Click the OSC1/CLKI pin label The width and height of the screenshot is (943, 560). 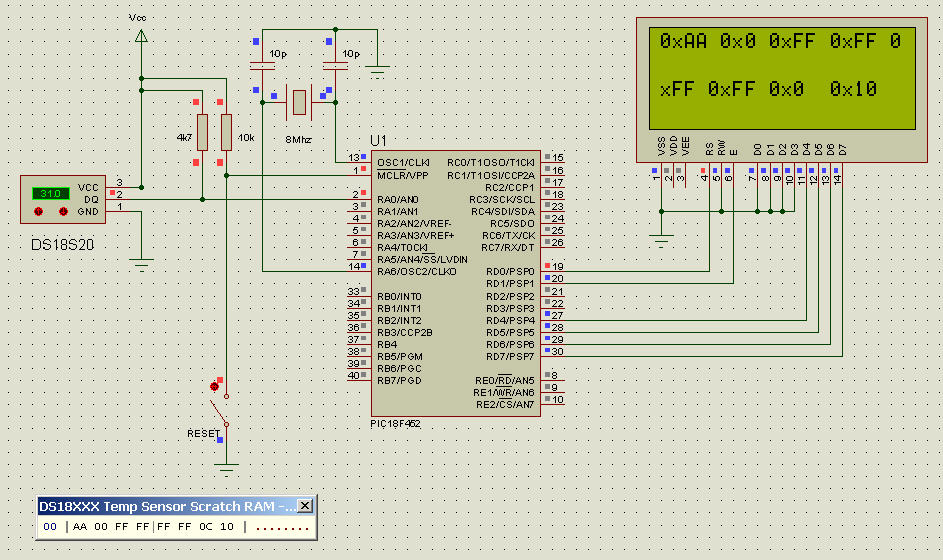click(403, 163)
